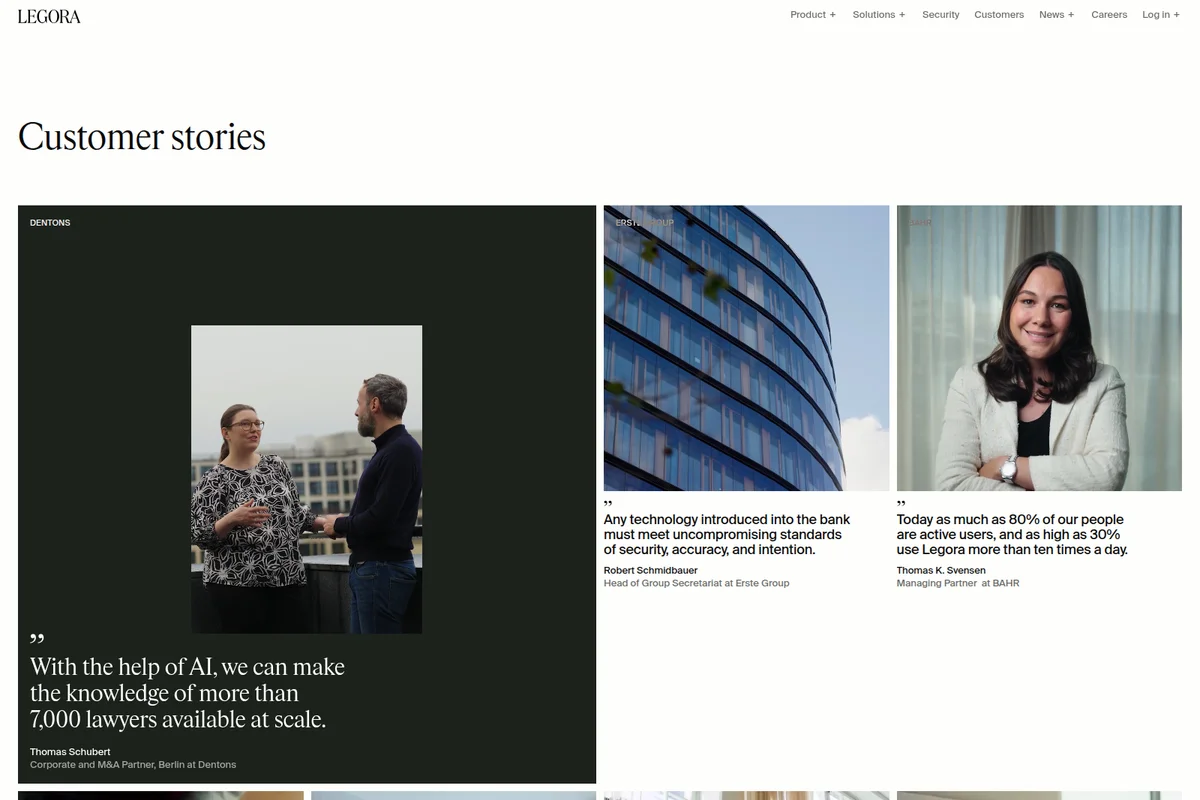The height and width of the screenshot is (800, 1200).
Task: Click the LEGORA logo
Action: pyautogui.click(x=48, y=16)
